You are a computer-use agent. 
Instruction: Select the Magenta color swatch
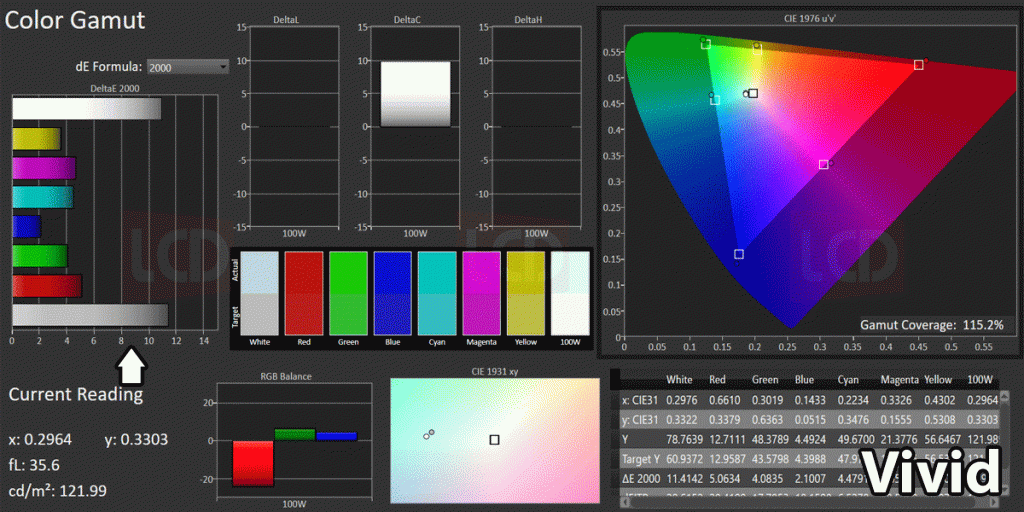point(481,294)
